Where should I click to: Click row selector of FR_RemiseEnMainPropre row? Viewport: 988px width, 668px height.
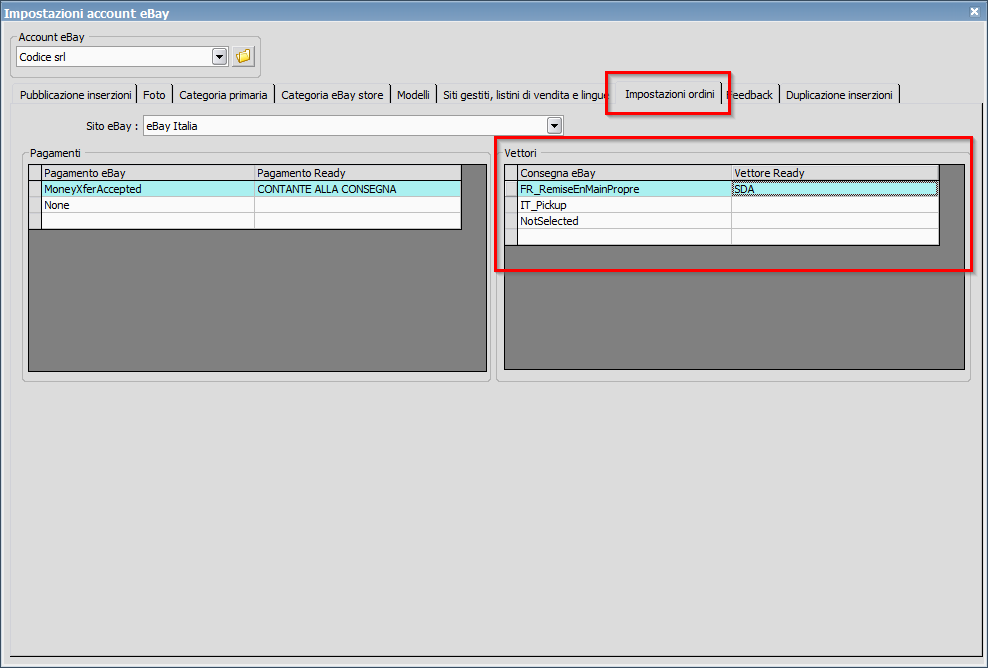coord(511,189)
